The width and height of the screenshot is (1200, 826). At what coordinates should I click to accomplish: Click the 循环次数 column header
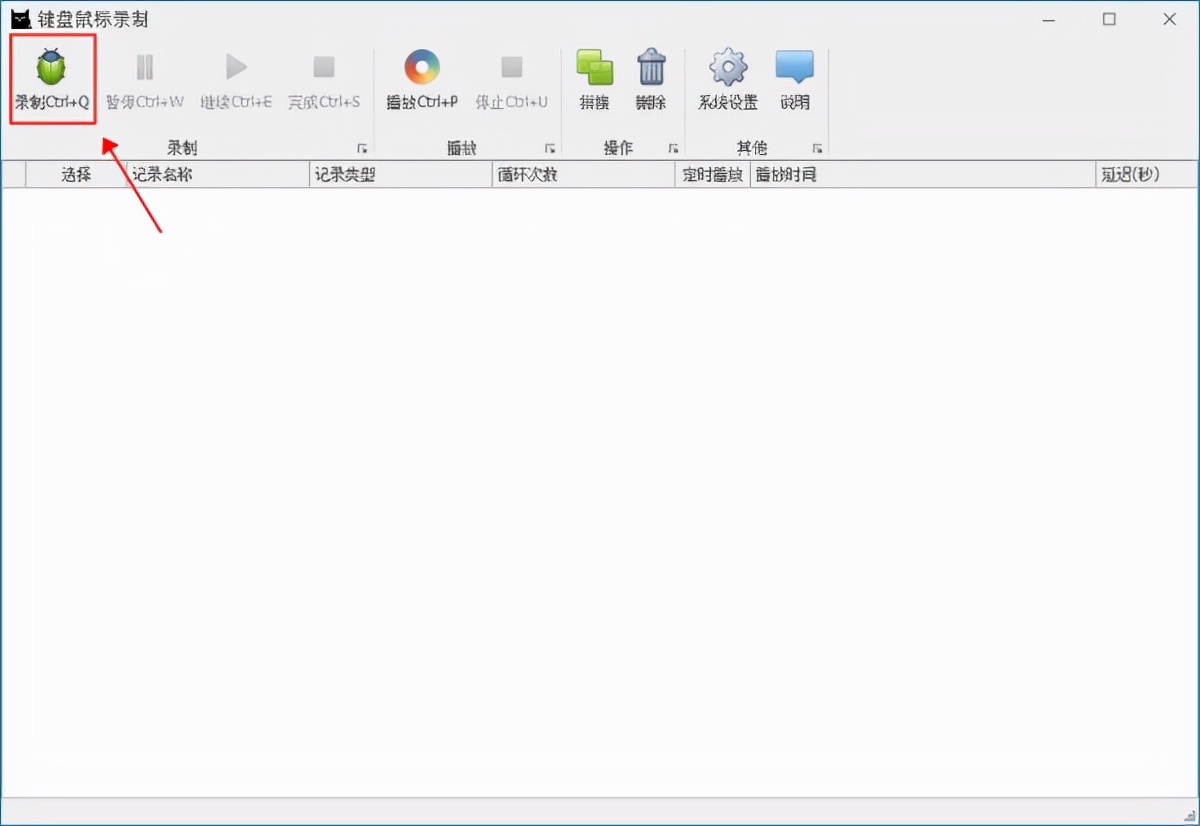pyautogui.click(x=527, y=173)
